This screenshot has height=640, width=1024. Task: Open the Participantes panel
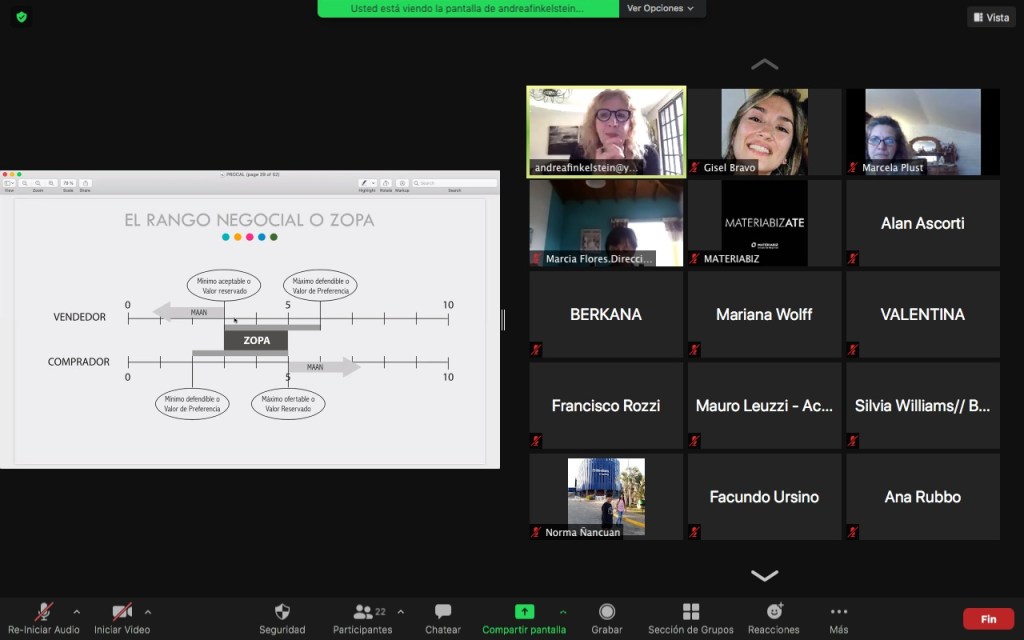pyautogui.click(x=364, y=612)
